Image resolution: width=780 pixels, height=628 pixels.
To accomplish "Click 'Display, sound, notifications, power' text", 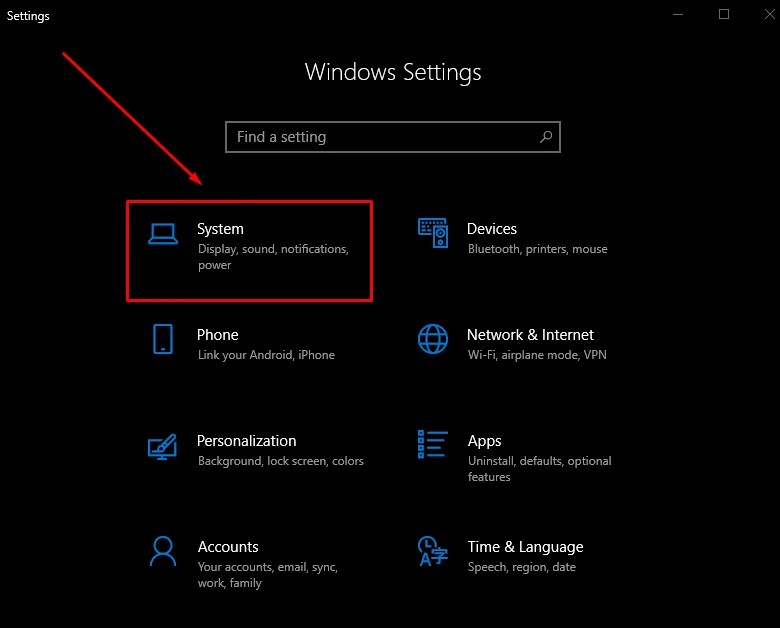I will click(273, 257).
